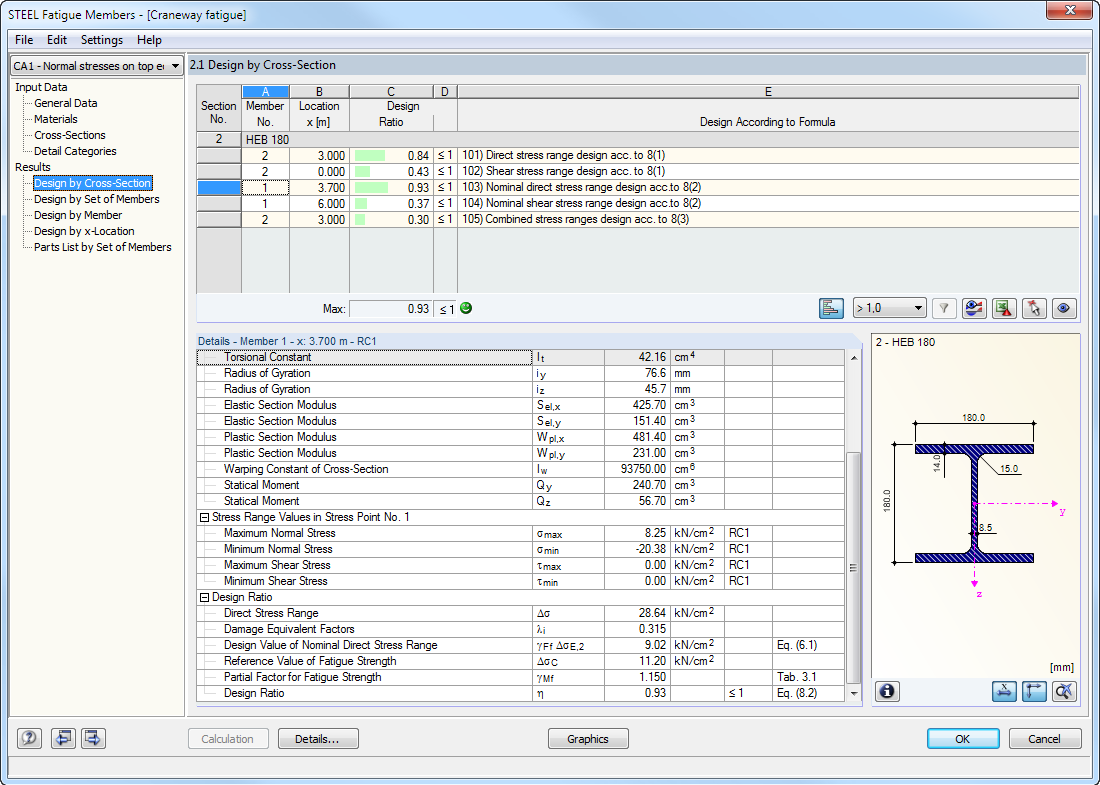Screen dimensions: 1100x785
Task: Close the STEEL Fatigue Members window
Action: pyautogui.click(x=1071, y=10)
